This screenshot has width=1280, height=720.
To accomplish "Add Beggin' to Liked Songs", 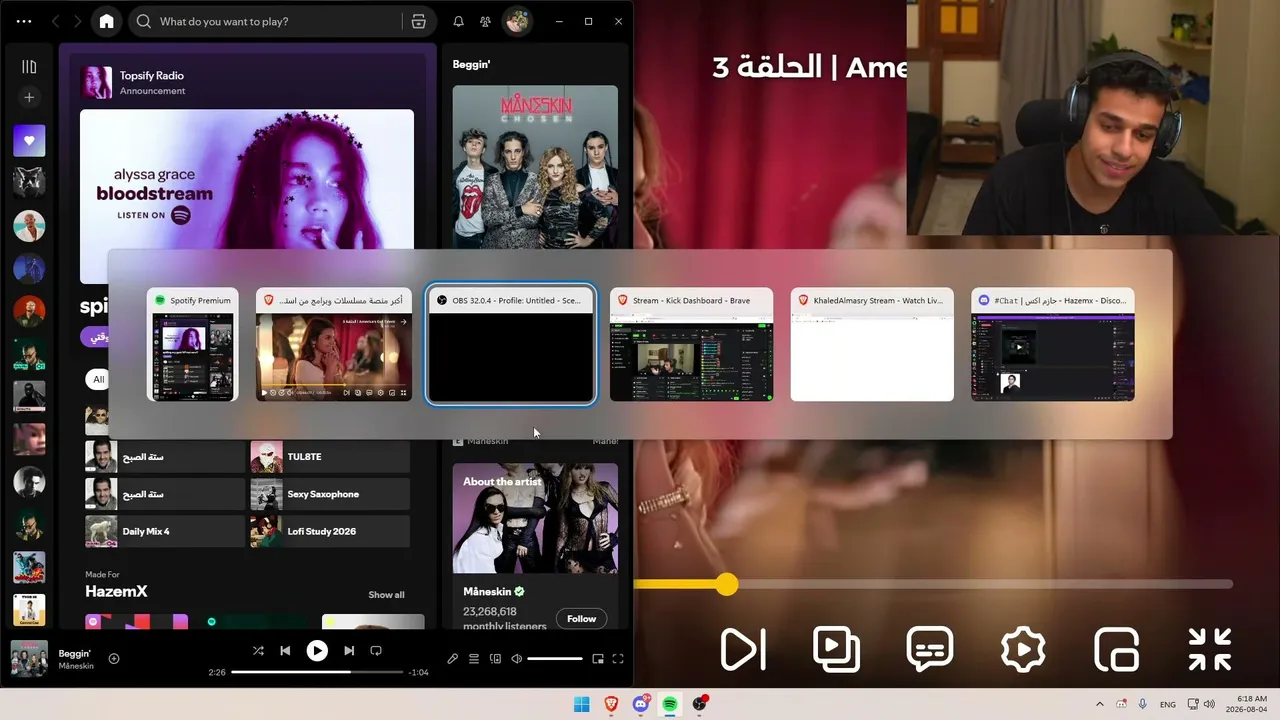I will pos(114,658).
